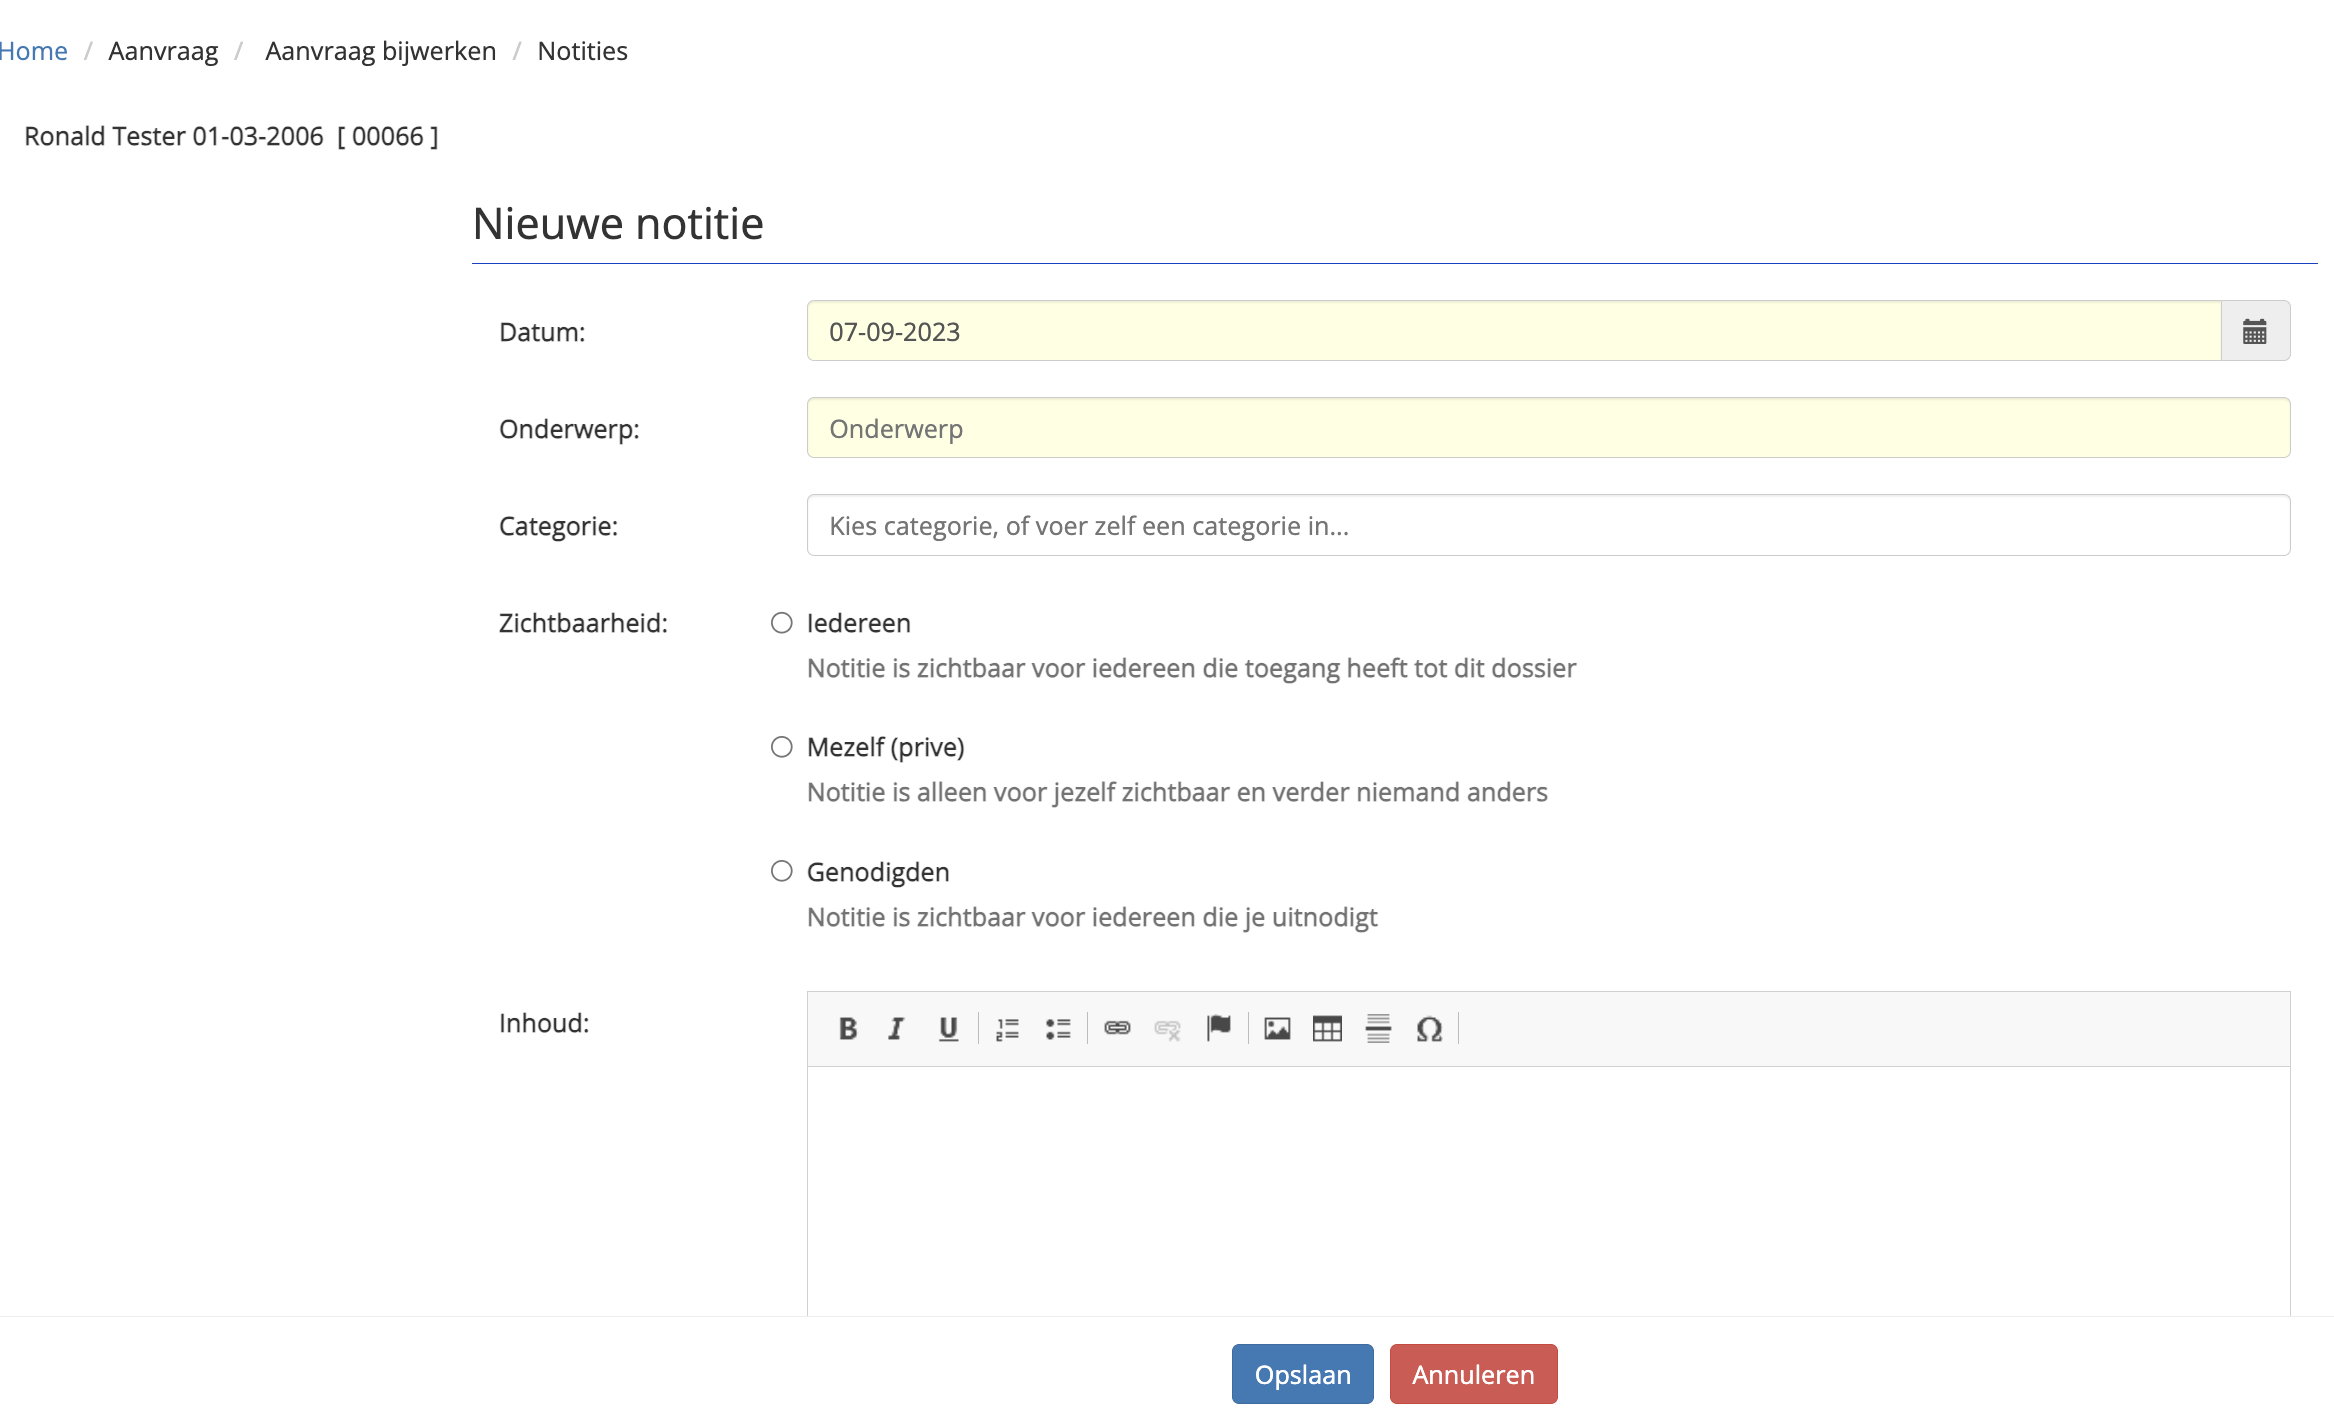Click the Iedereen description about dossier access
The height and width of the screenshot is (1418, 2334).
point(1191,668)
